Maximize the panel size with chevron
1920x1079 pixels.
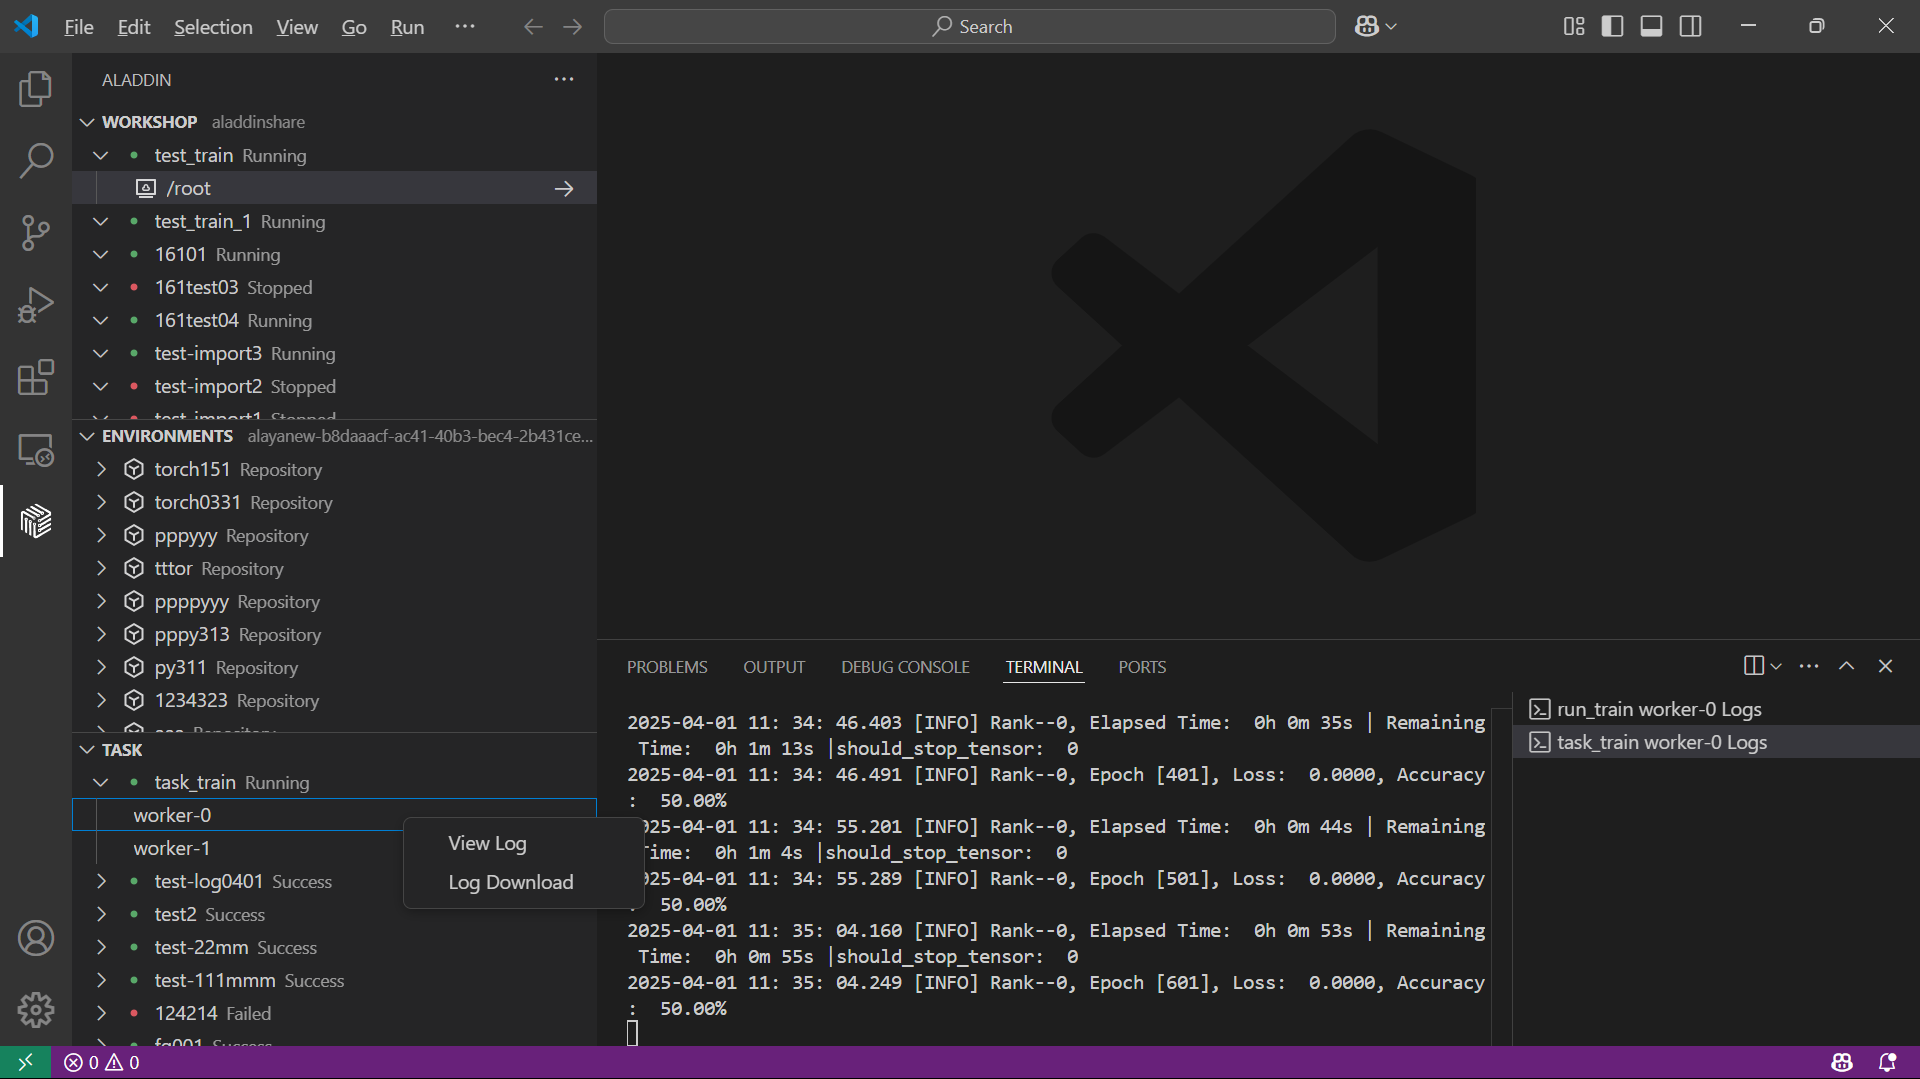click(x=1847, y=666)
